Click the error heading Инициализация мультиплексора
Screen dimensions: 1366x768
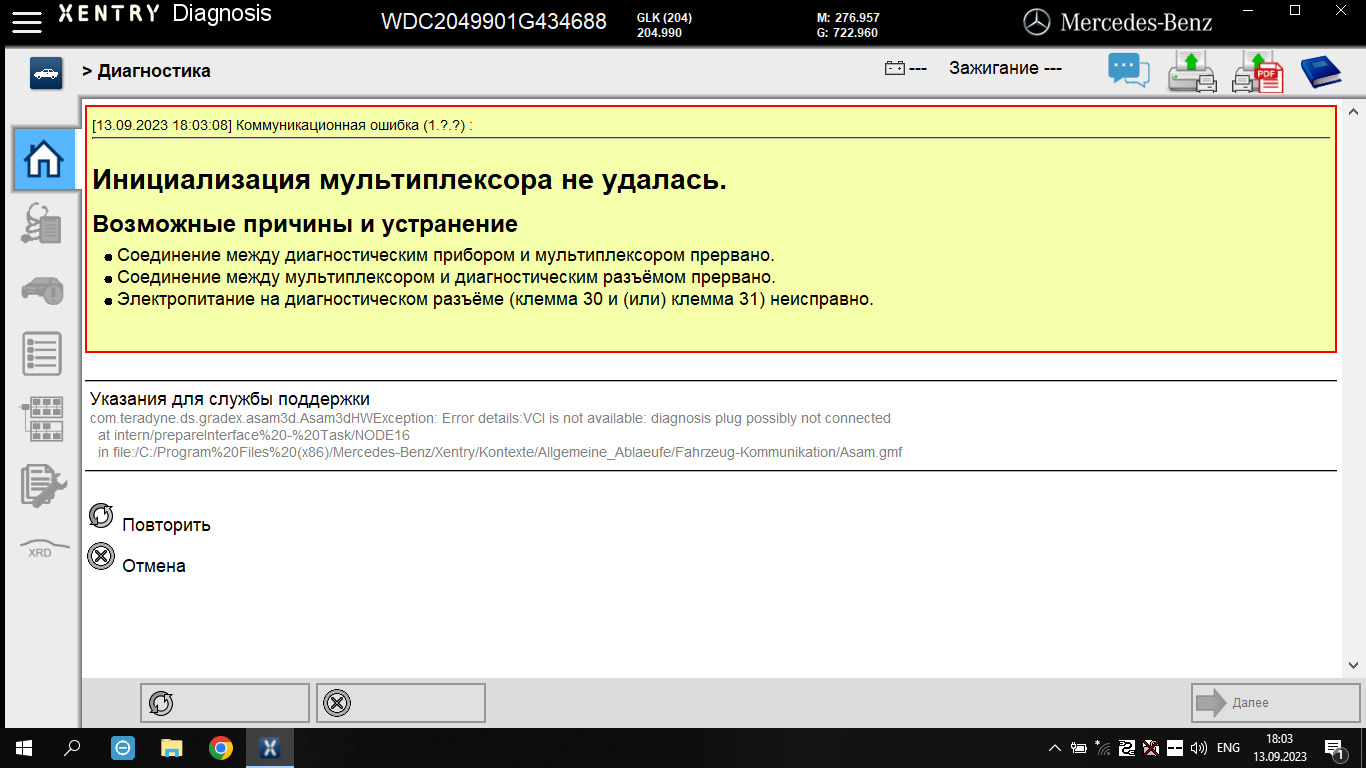[409, 181]
